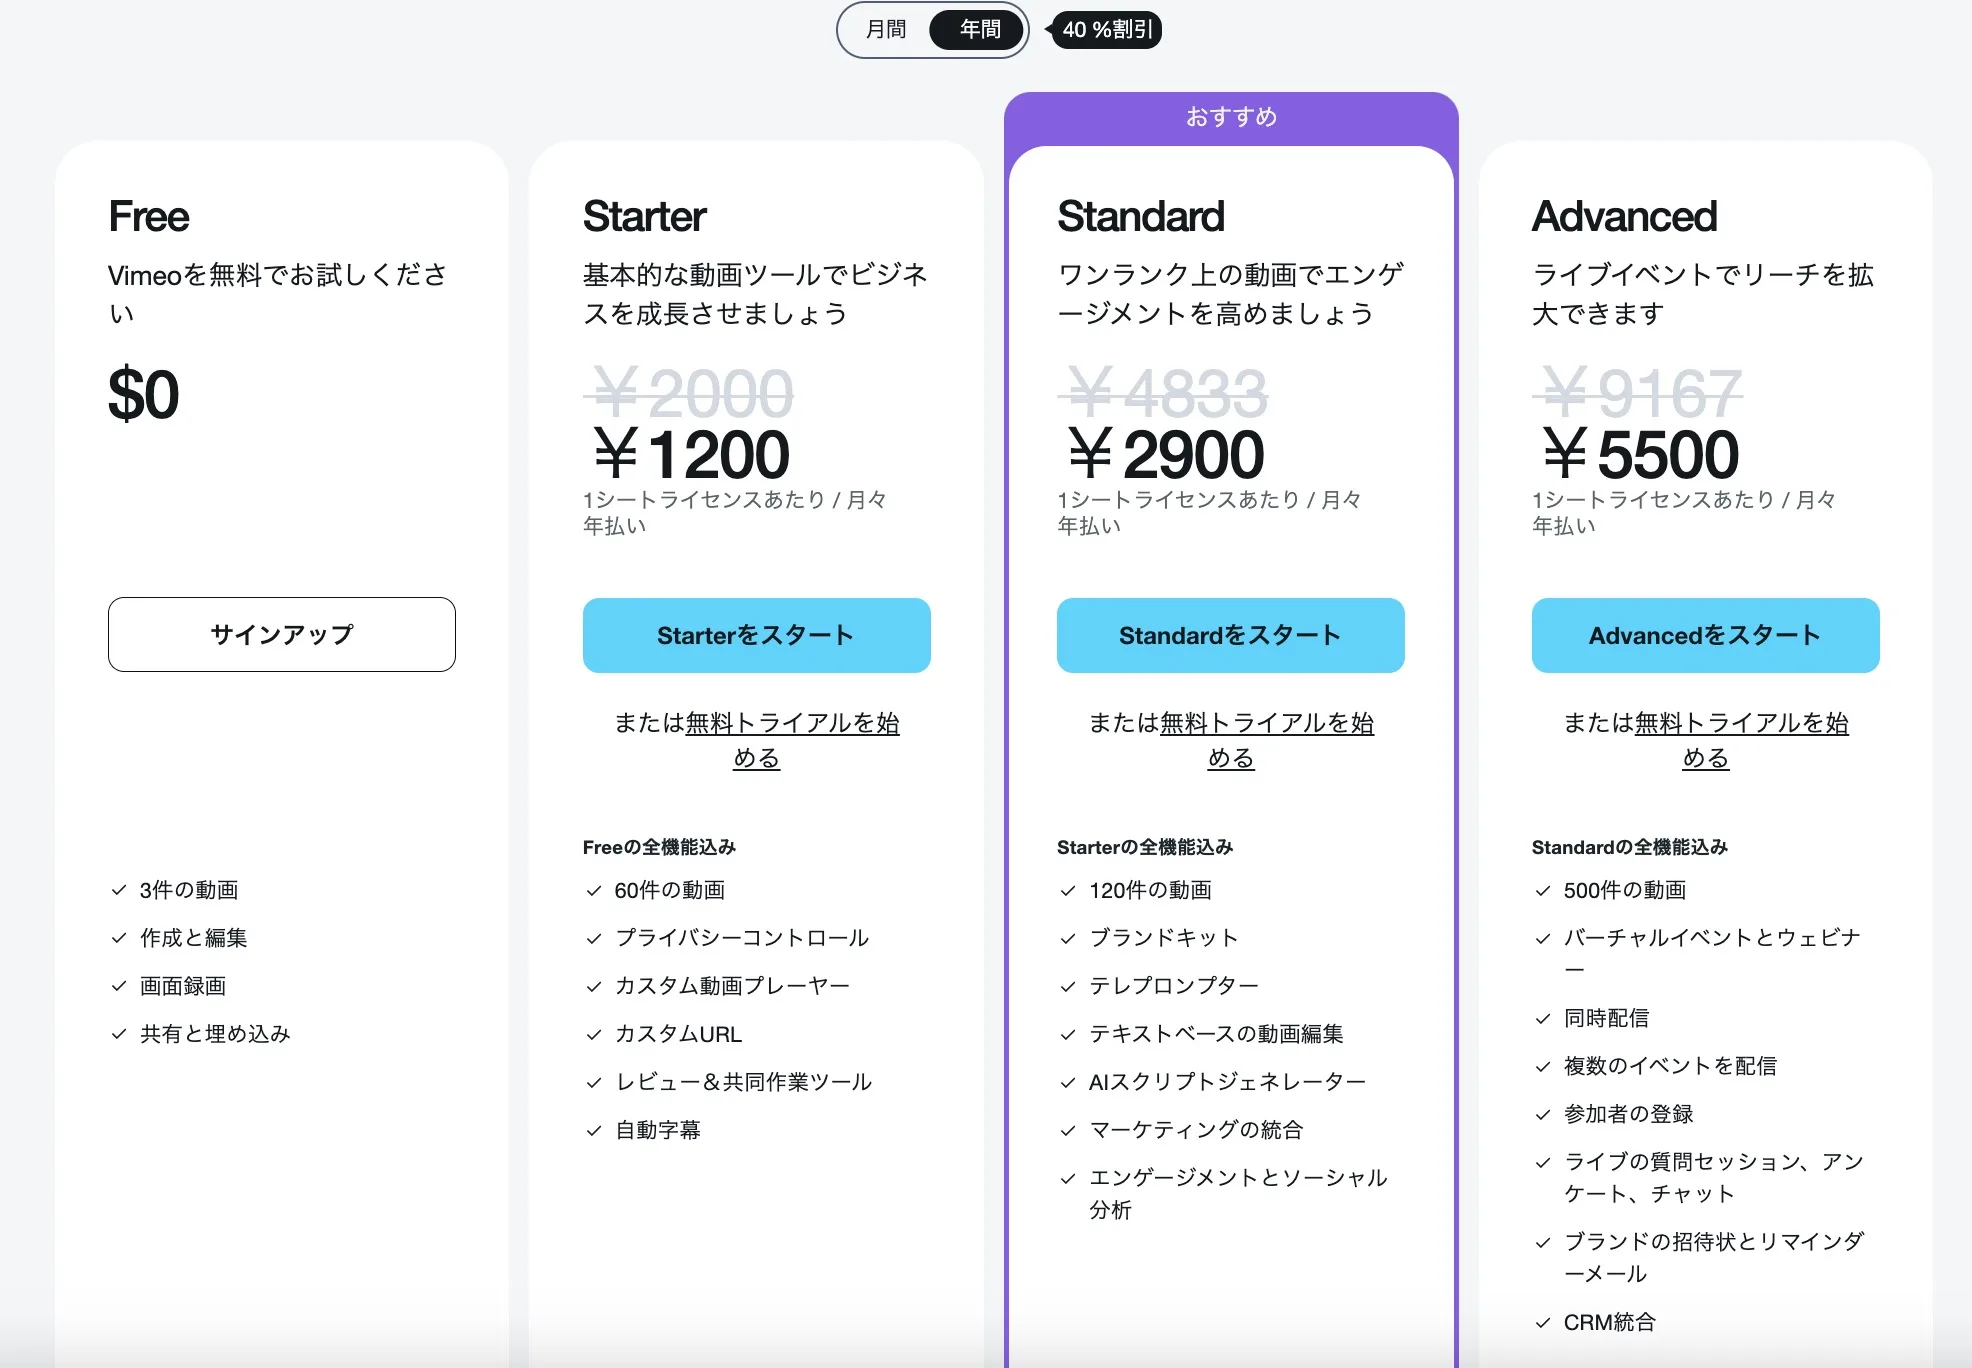This screenshot has width=1972, height=1368.
Task: Click checkmark next to 60件の動画
Action: (594, 890)
